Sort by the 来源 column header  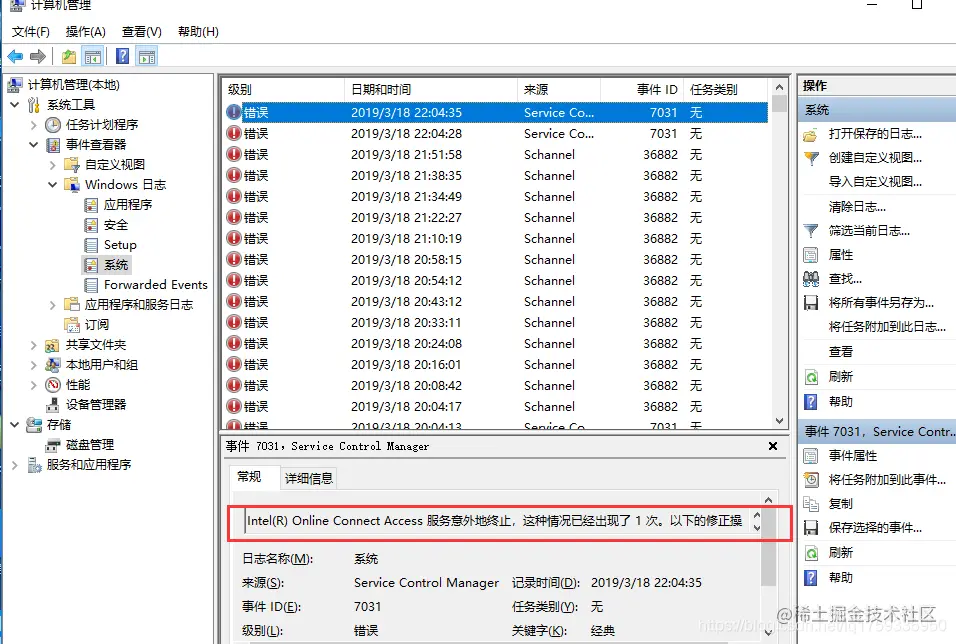coord(558,90)
